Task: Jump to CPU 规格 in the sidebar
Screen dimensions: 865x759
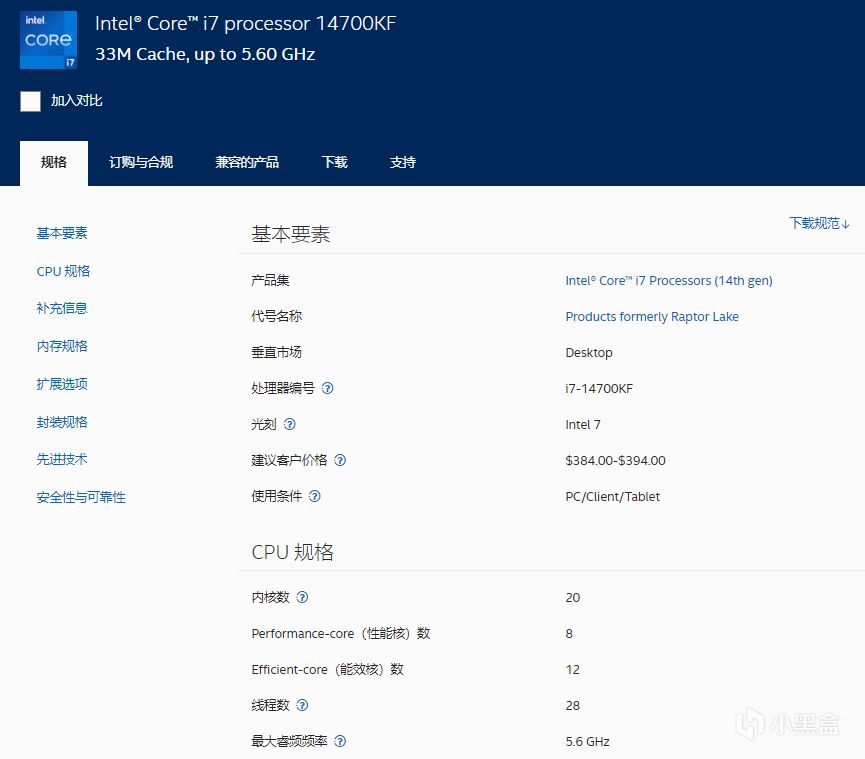Action: coord(63,271)
